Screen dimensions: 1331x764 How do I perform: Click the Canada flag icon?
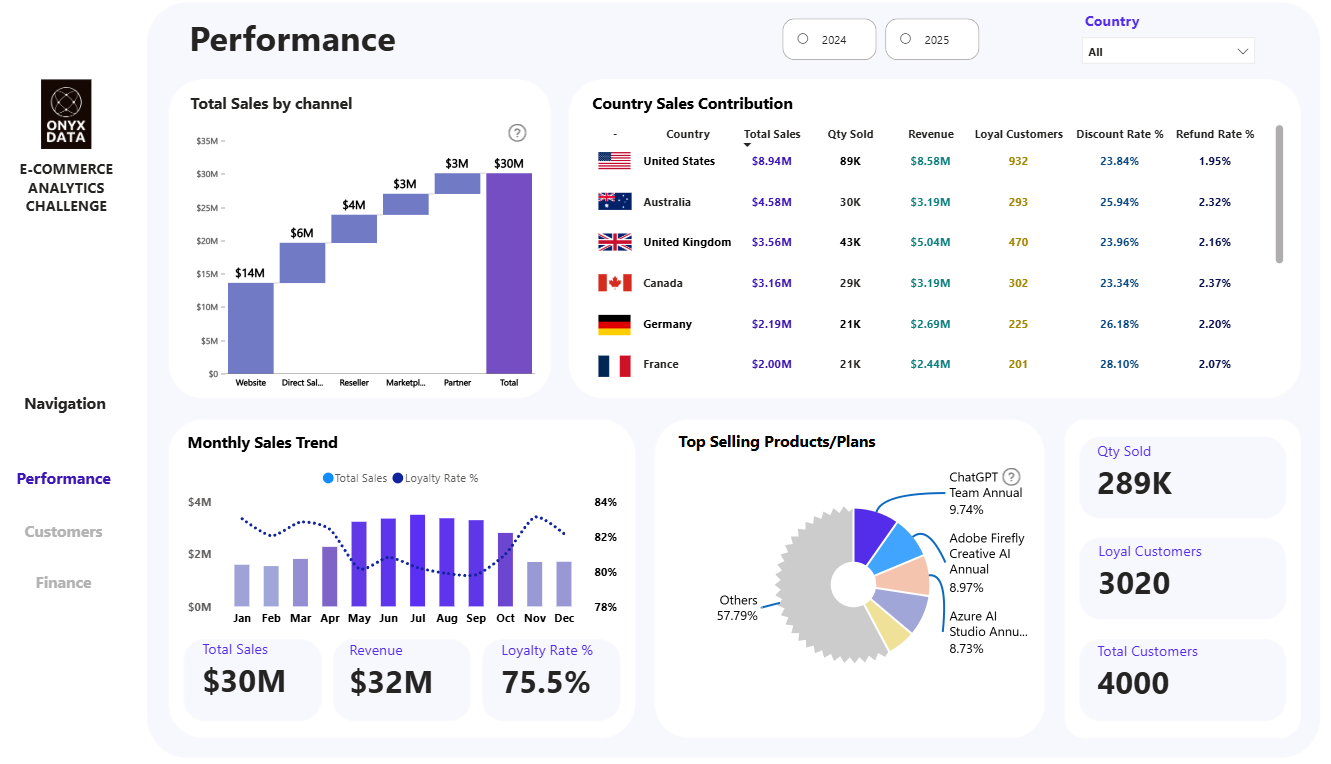[614, 283]
